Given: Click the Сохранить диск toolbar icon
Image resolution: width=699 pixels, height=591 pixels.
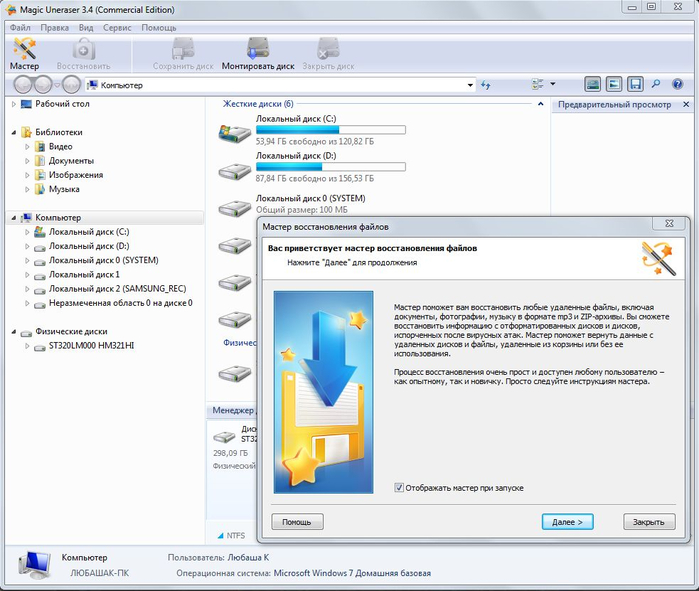Looking at the screenshot, I should coord(183,54).
